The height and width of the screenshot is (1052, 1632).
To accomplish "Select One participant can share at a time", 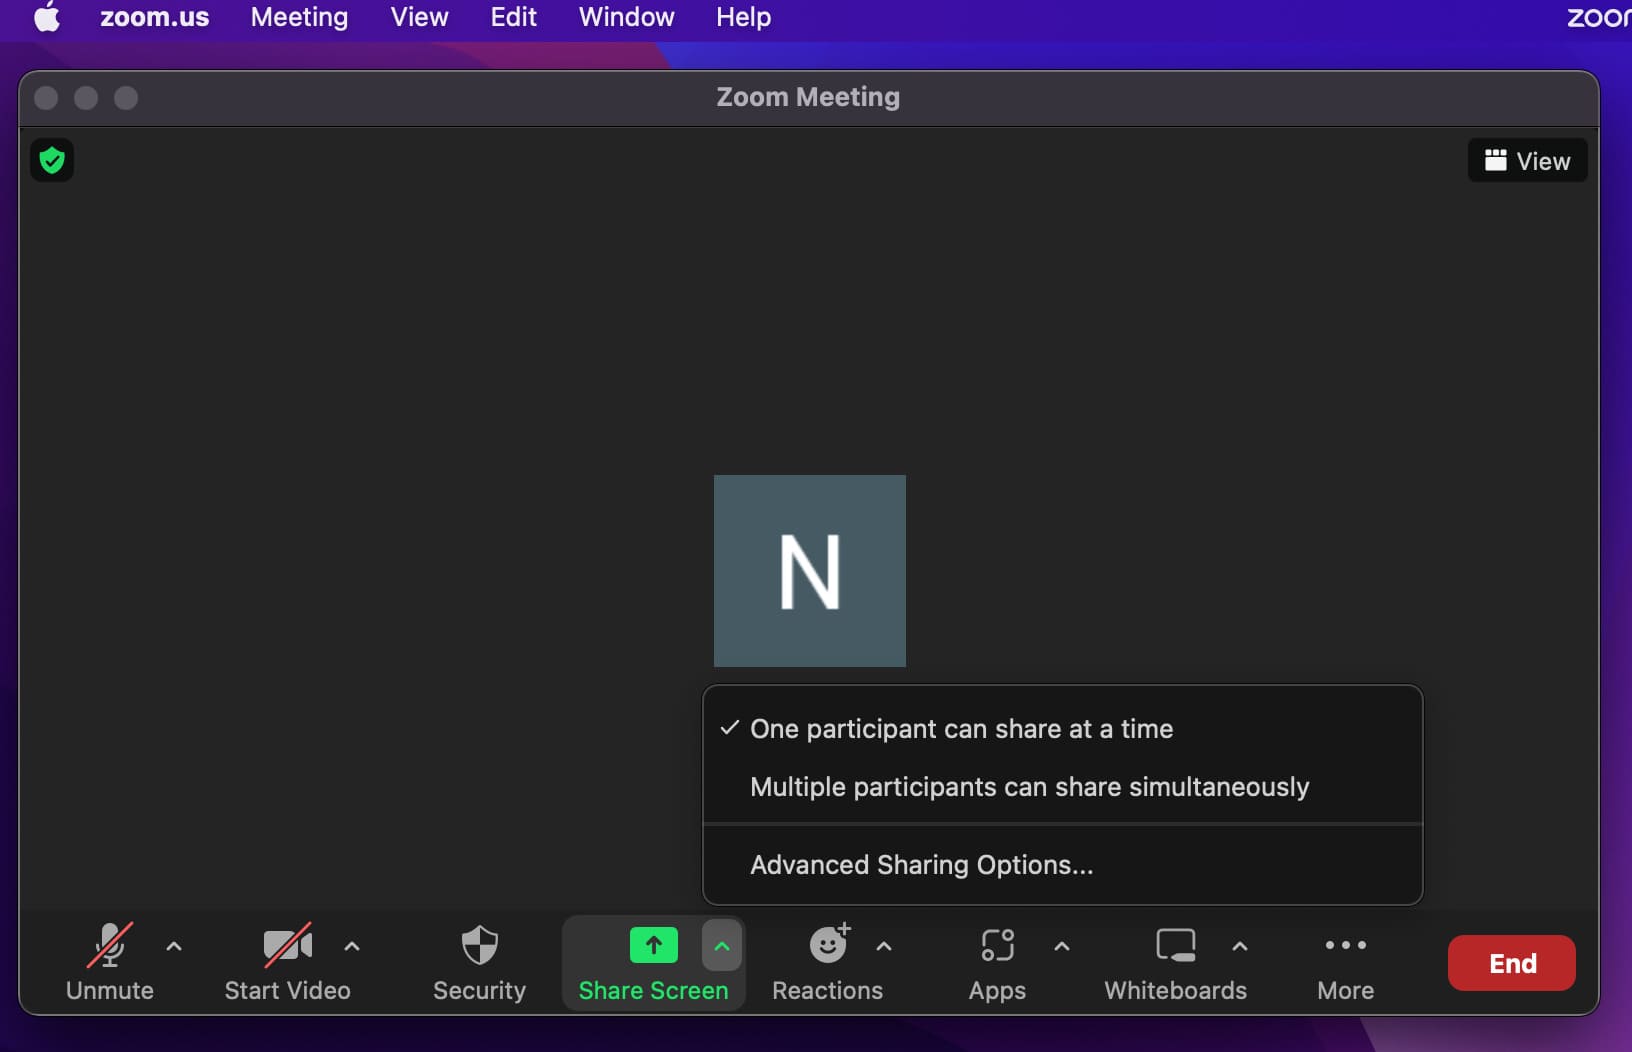I will [961, 729].
